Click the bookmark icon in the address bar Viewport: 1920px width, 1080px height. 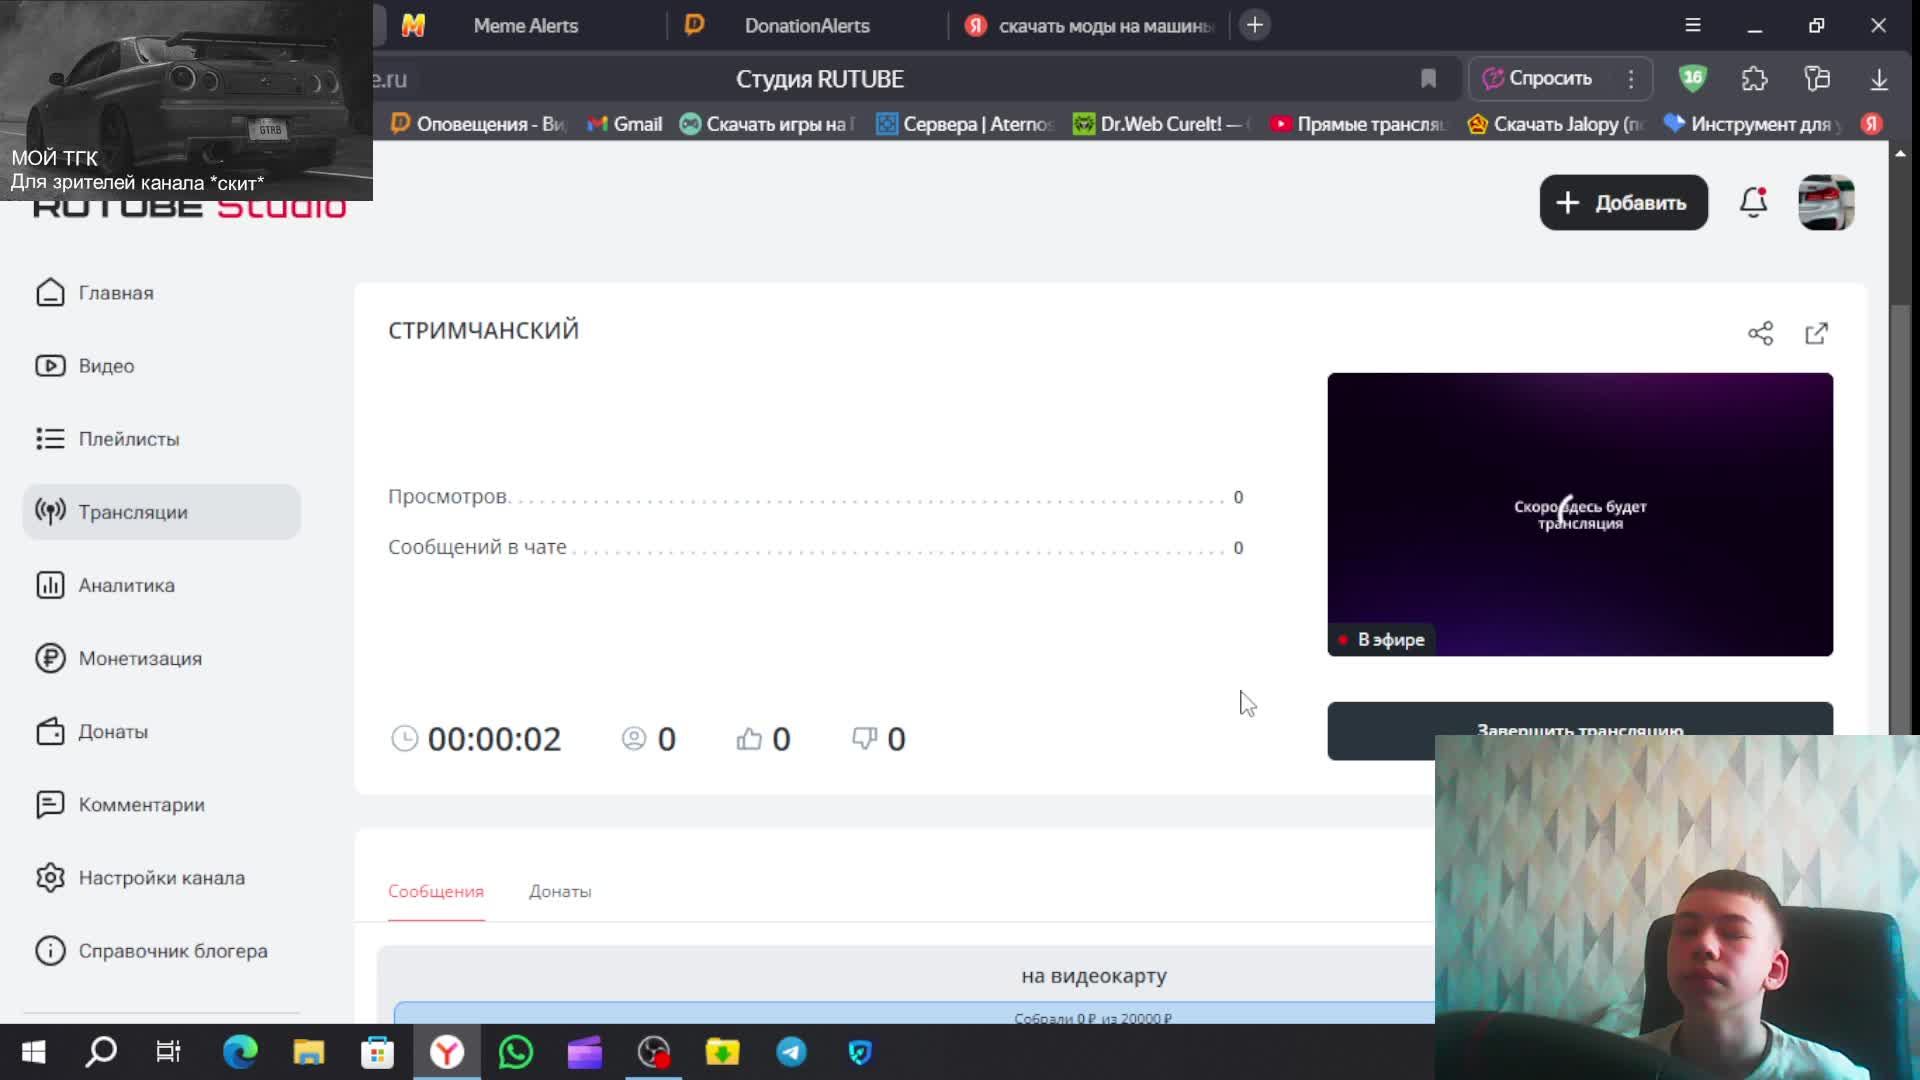pos(1428,79)
